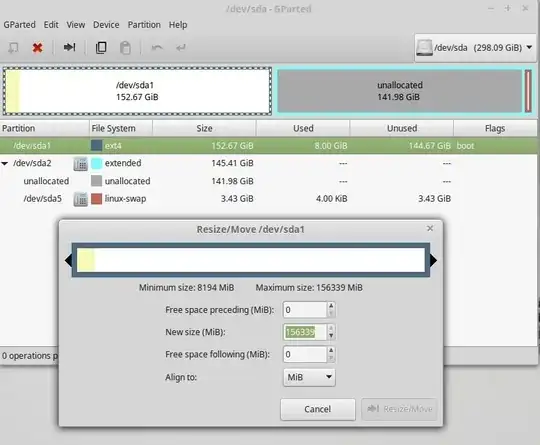Click the key icon beside /dev/sda5
540x445 pixels.
[81, 199]
